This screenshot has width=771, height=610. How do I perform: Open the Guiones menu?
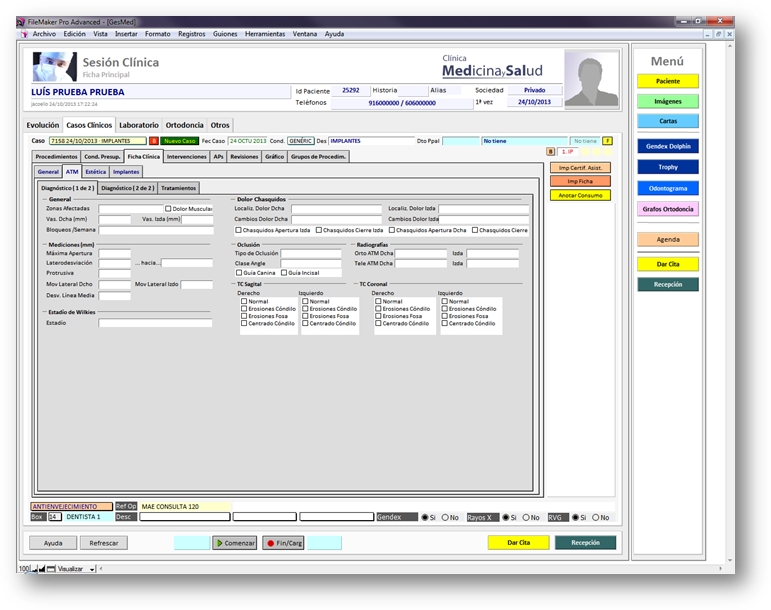click(x=225, y=34)
